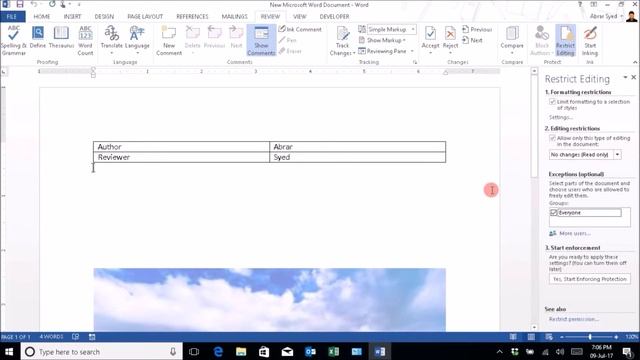The height and width of the screenshot is (360, 640).
Task: Expand the Track Changes dropdown arrow
Action: pyautogui.click(x=353, y=53)
